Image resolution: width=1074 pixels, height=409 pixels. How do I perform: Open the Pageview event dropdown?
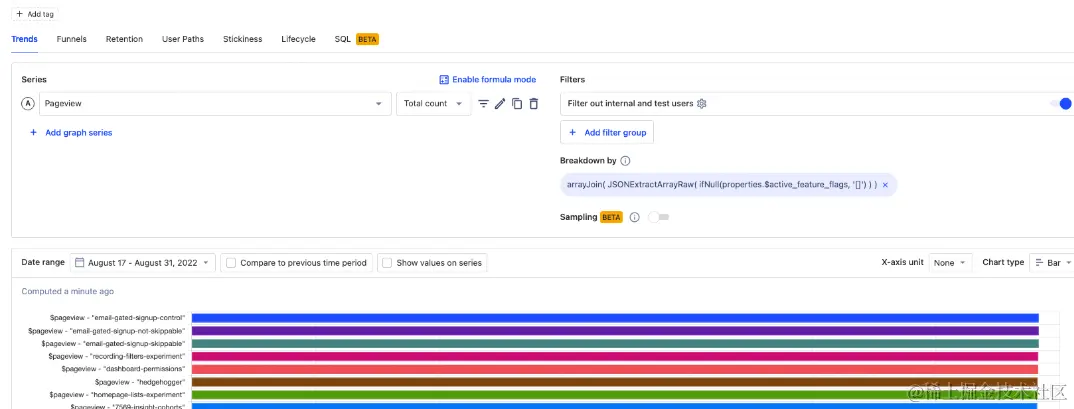coord(215,103)
